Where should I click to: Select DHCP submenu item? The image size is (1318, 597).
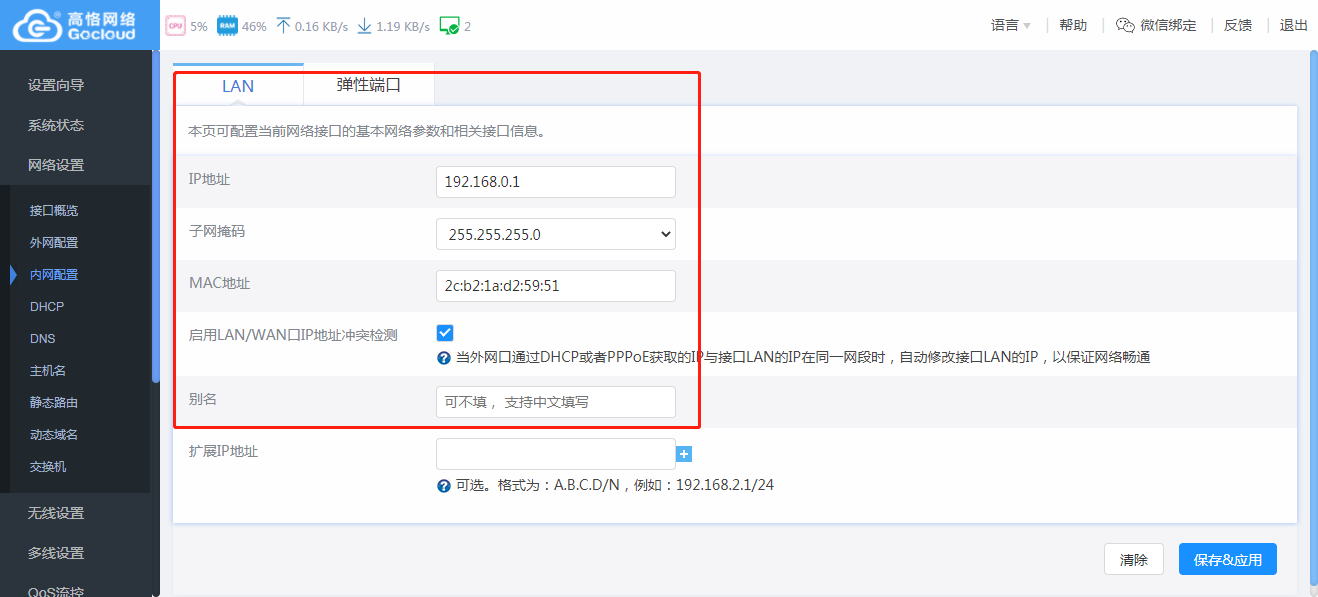point(47,307)
